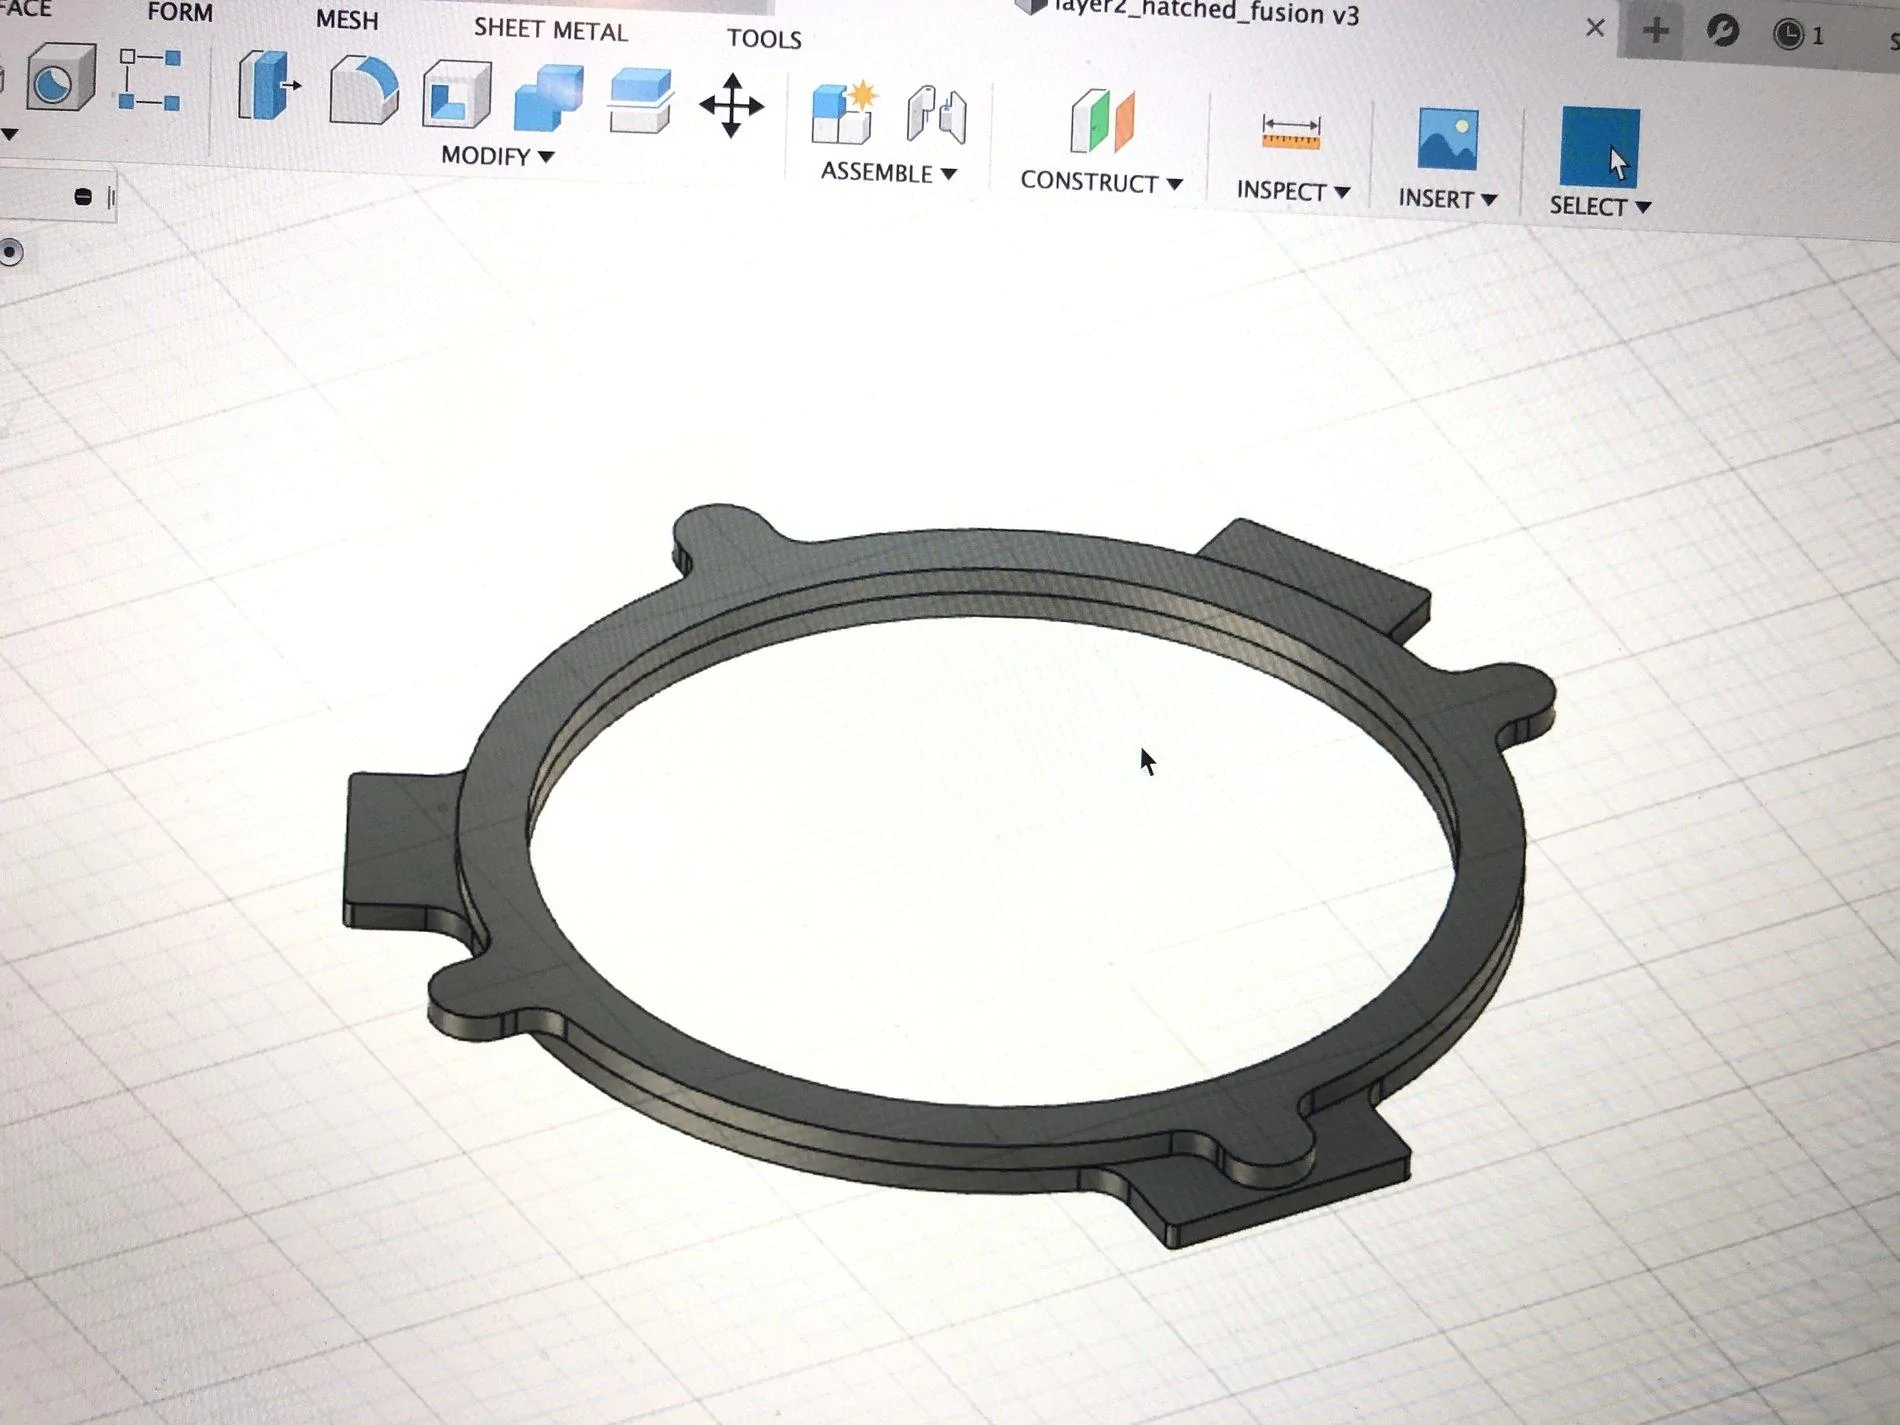Viewport: 1900px width, 1425px height.
Task: Click the Insert image icon
Action: 1447,139
